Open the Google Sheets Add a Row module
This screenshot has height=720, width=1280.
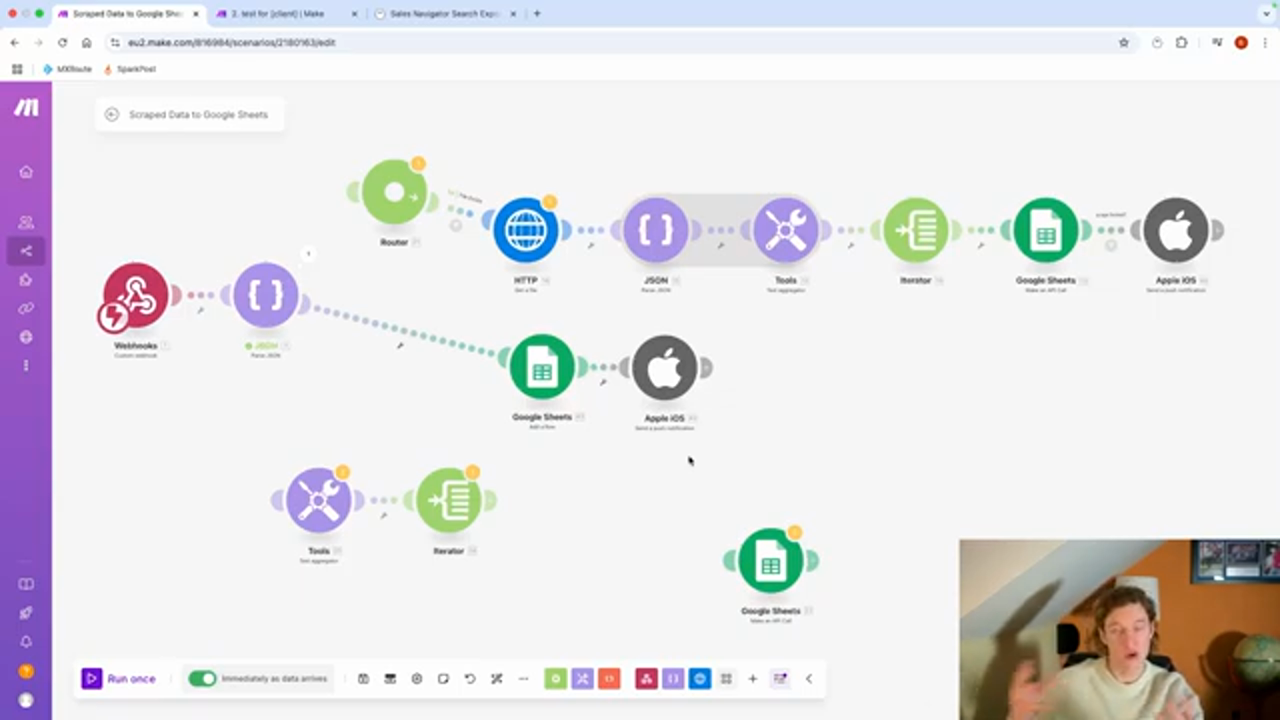[x=542, y=367]
